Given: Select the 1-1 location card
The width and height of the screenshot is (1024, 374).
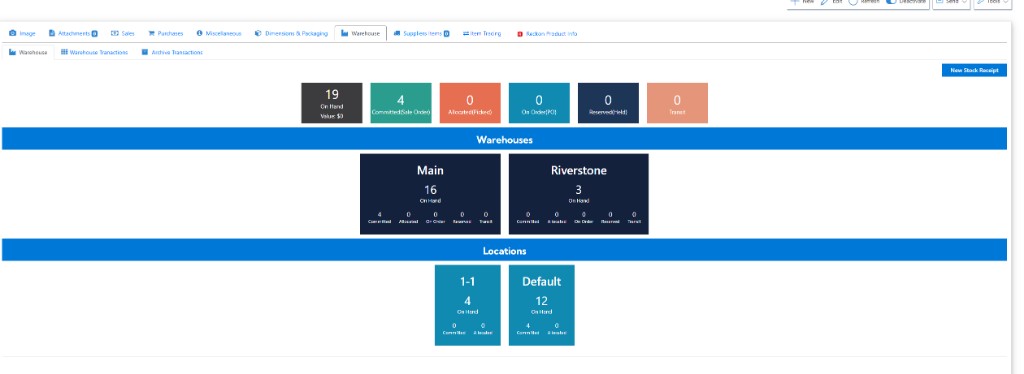Looking at the screenshot, I should 468,305.
